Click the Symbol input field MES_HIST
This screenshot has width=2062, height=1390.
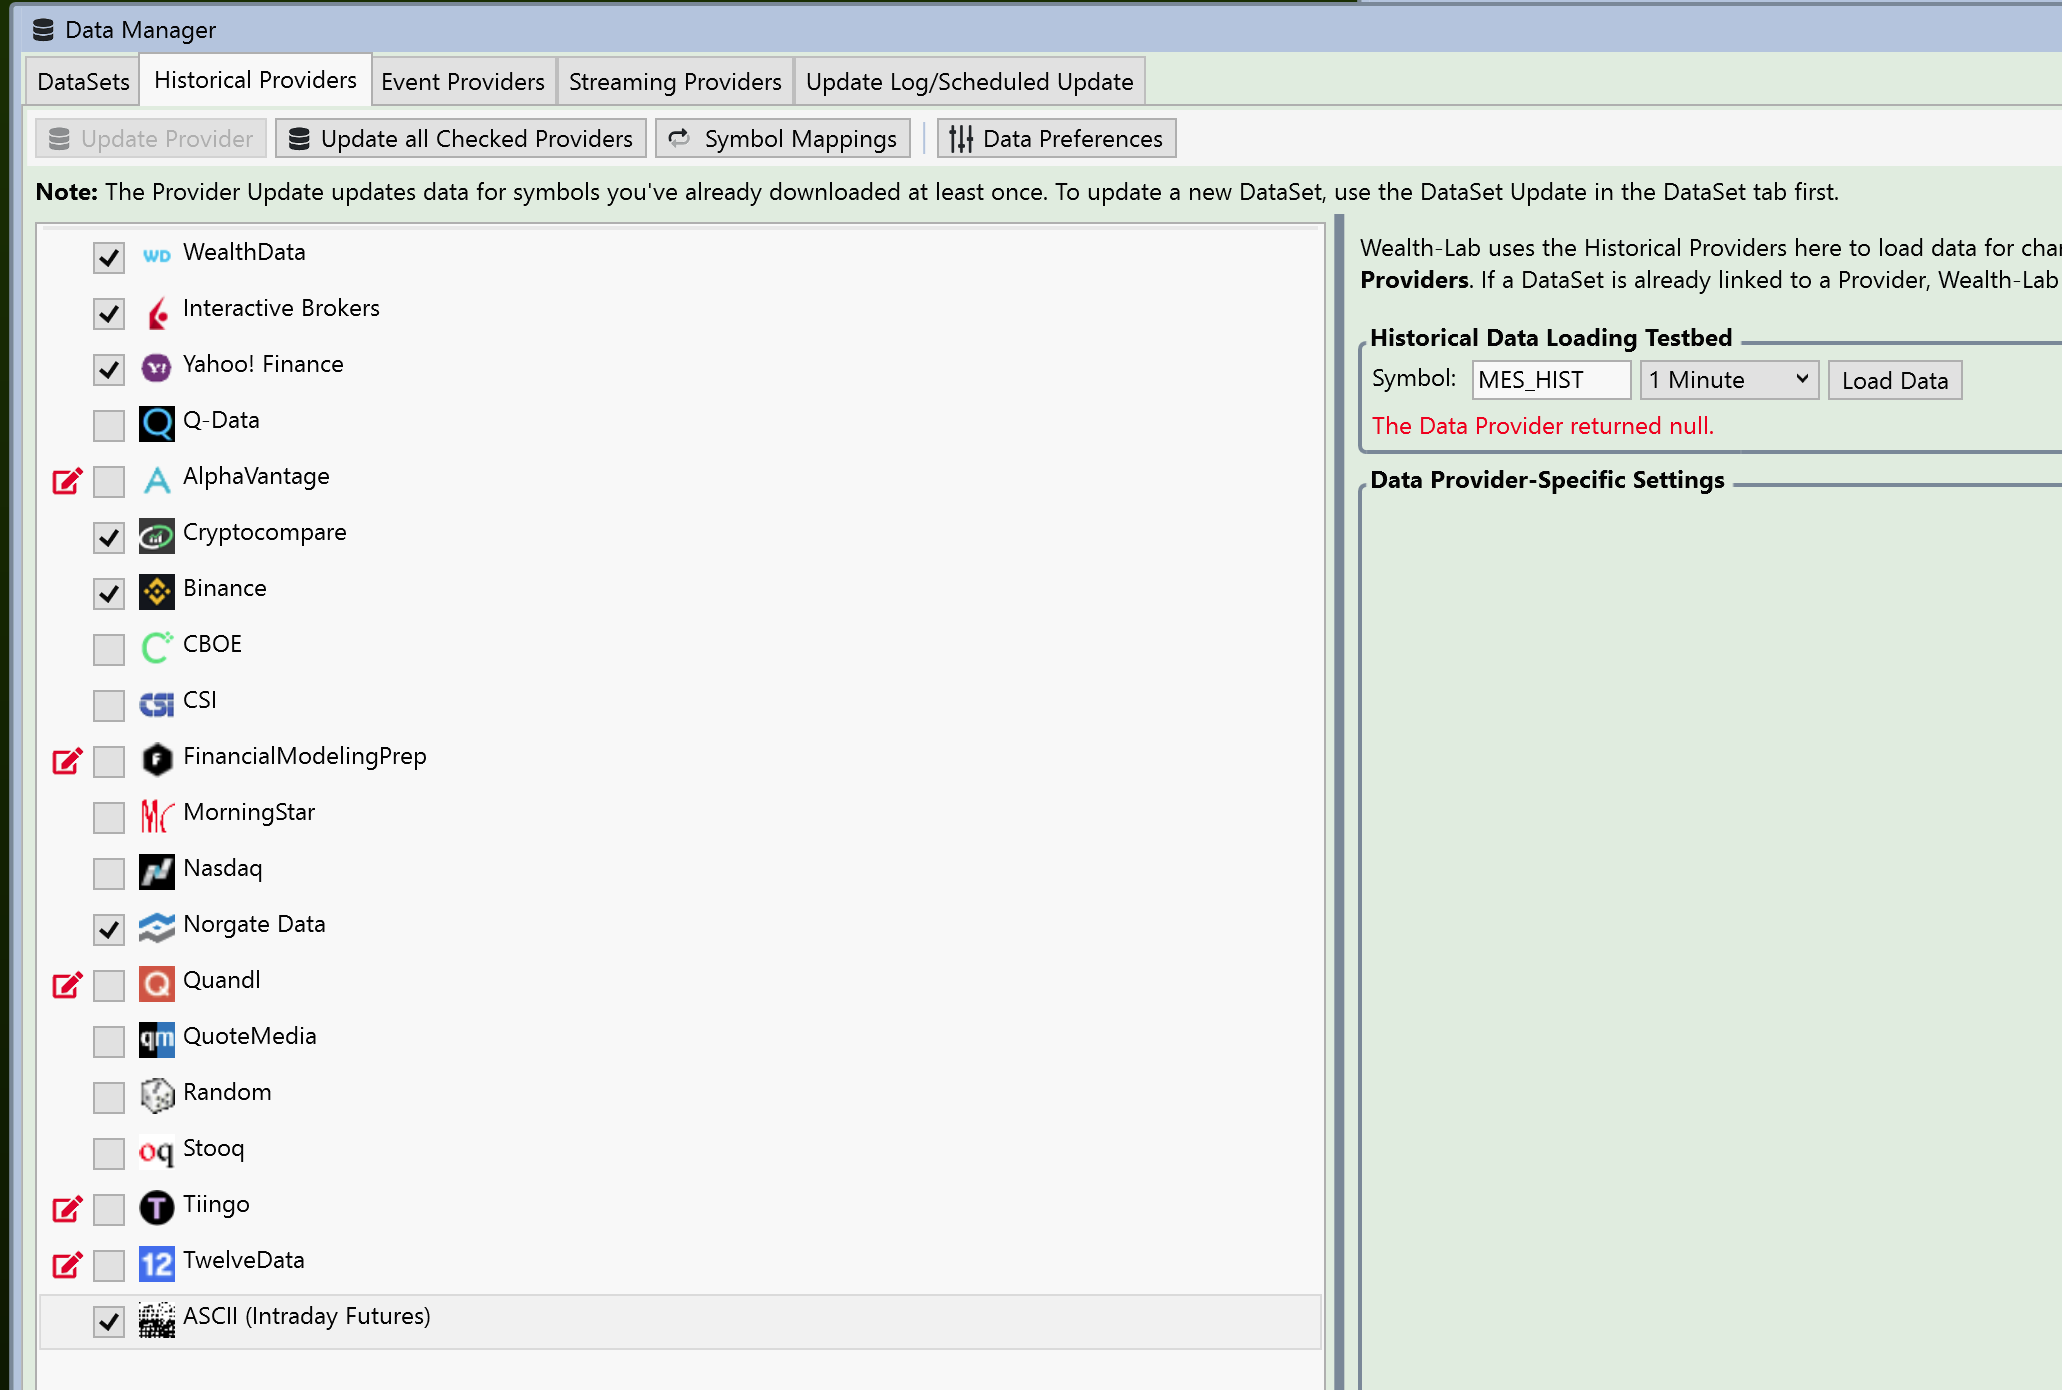click(x=1551, y=380)
